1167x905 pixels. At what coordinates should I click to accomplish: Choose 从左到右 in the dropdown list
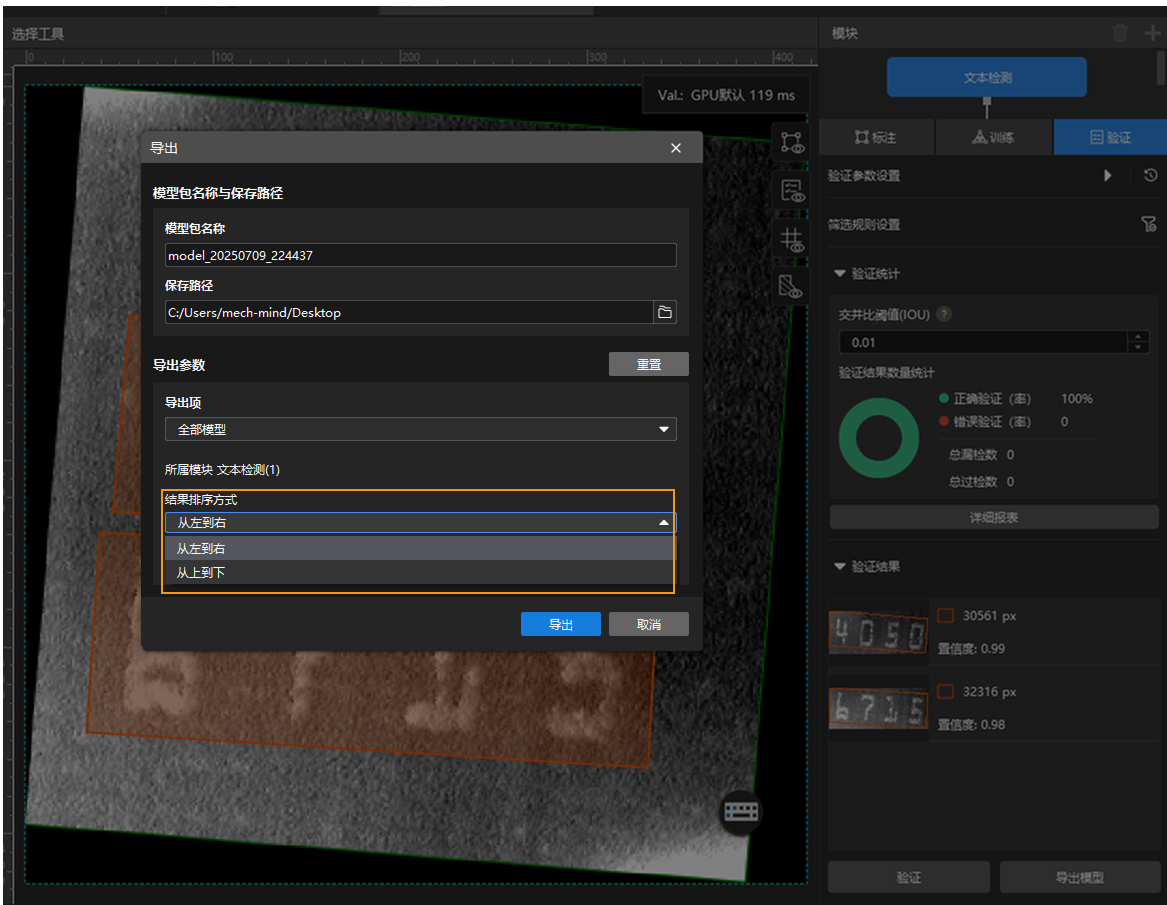421,549
